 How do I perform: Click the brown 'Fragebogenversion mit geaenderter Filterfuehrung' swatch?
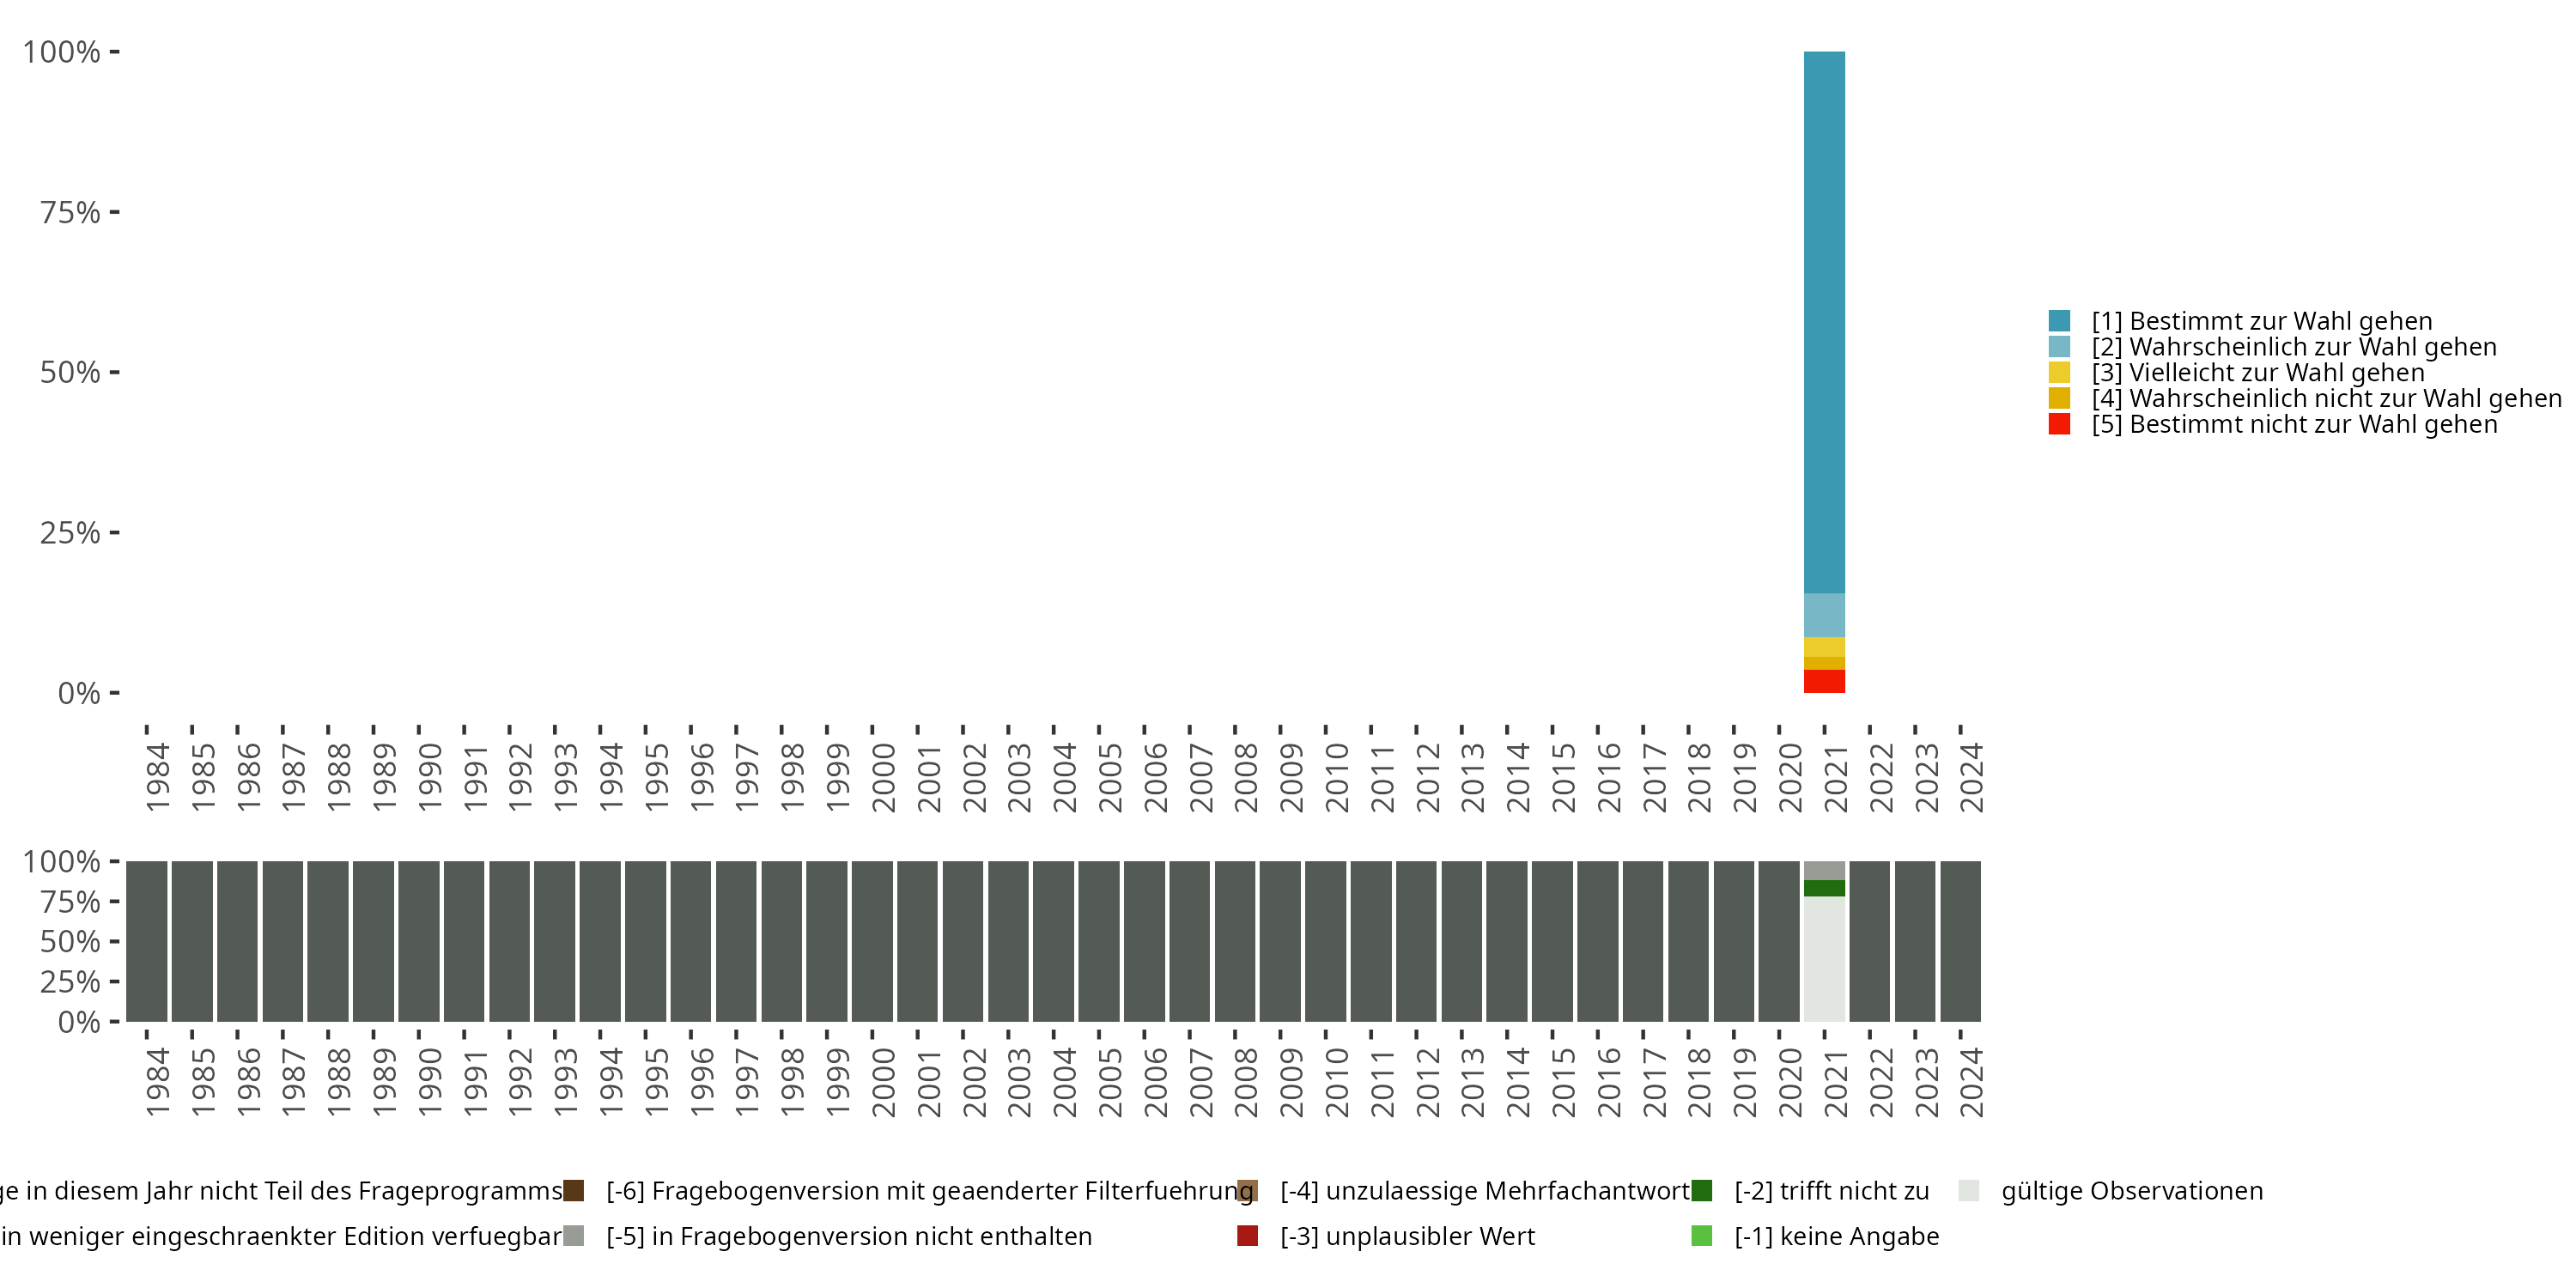click(574, 1191)
